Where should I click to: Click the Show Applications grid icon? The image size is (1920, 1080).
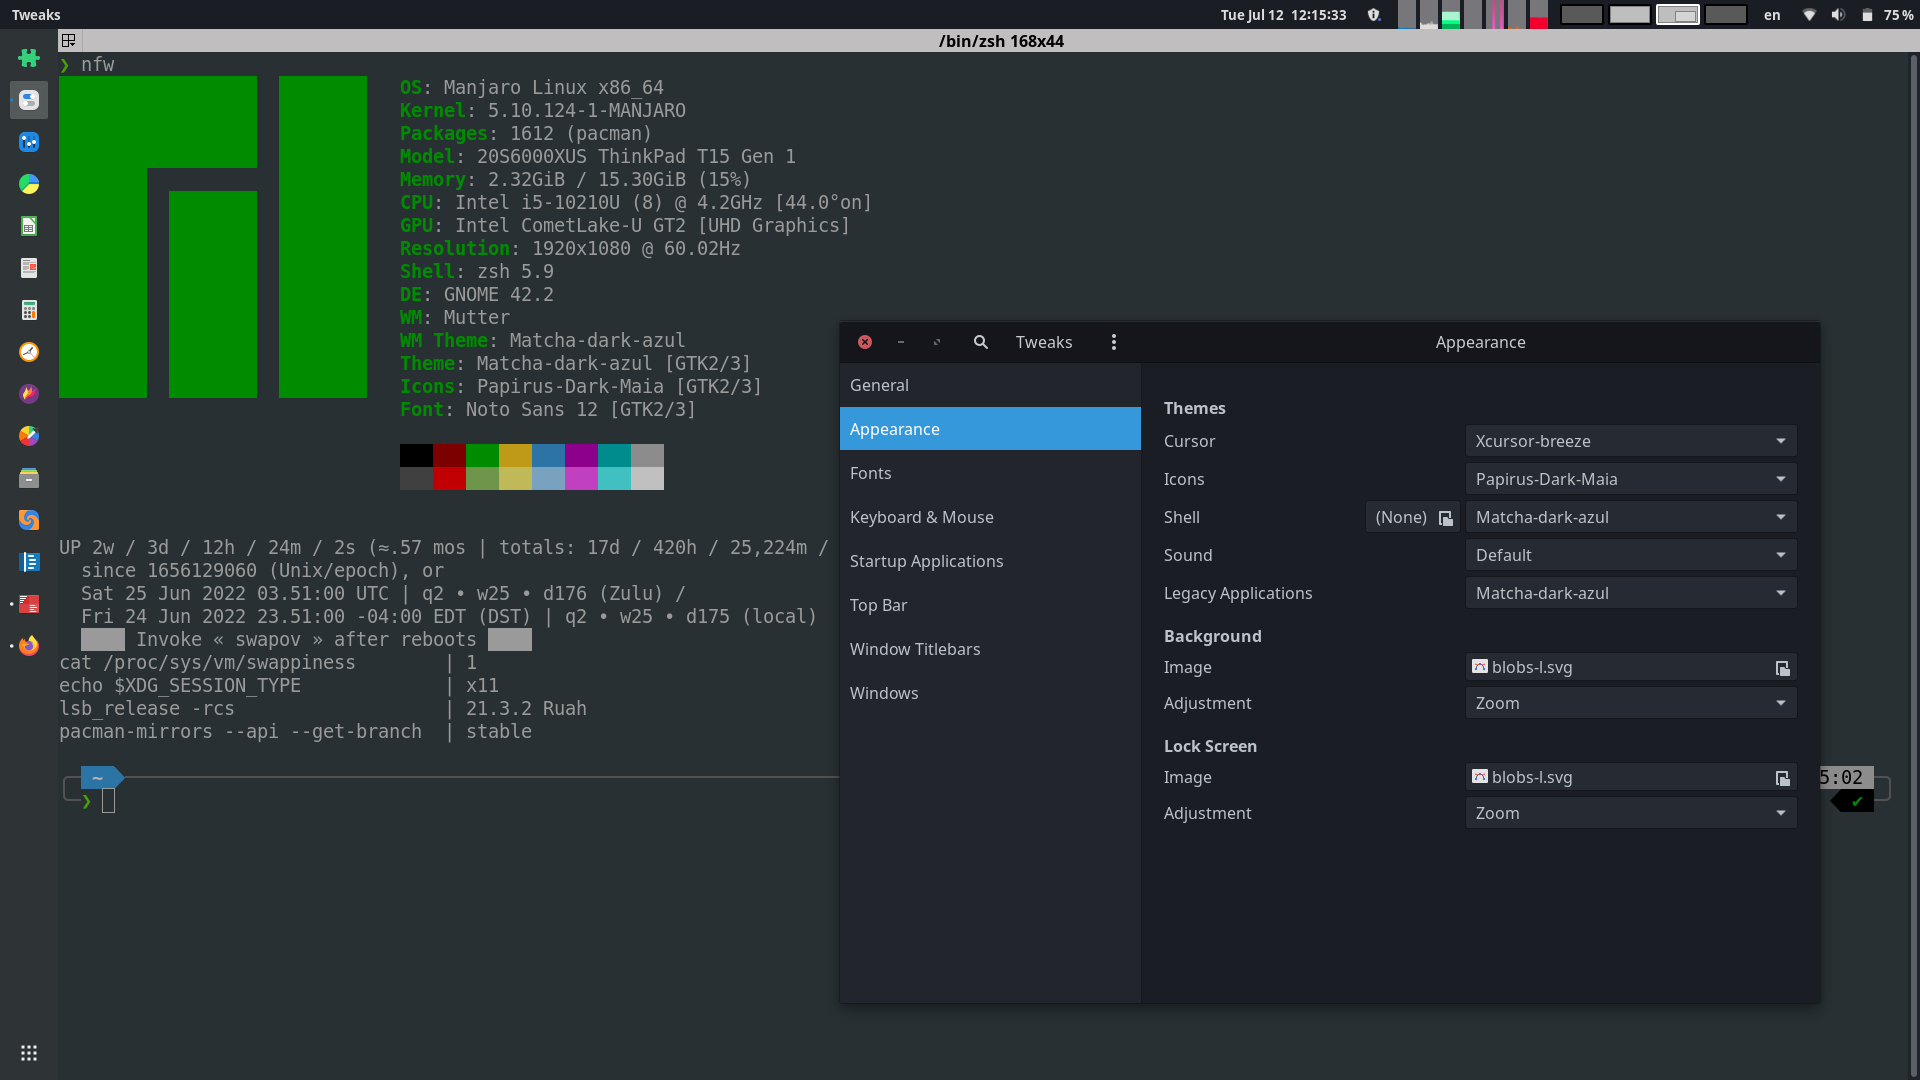pos(28,1052)
